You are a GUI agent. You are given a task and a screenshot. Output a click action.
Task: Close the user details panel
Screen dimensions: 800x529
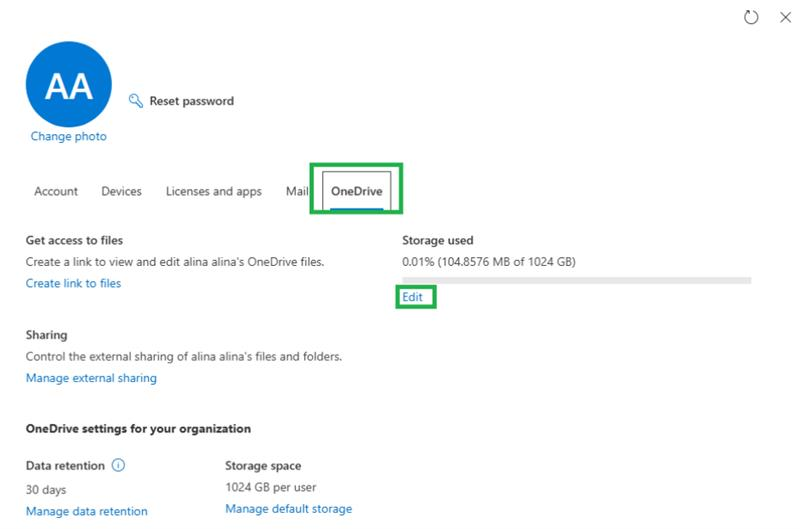(x=785, y=17)
